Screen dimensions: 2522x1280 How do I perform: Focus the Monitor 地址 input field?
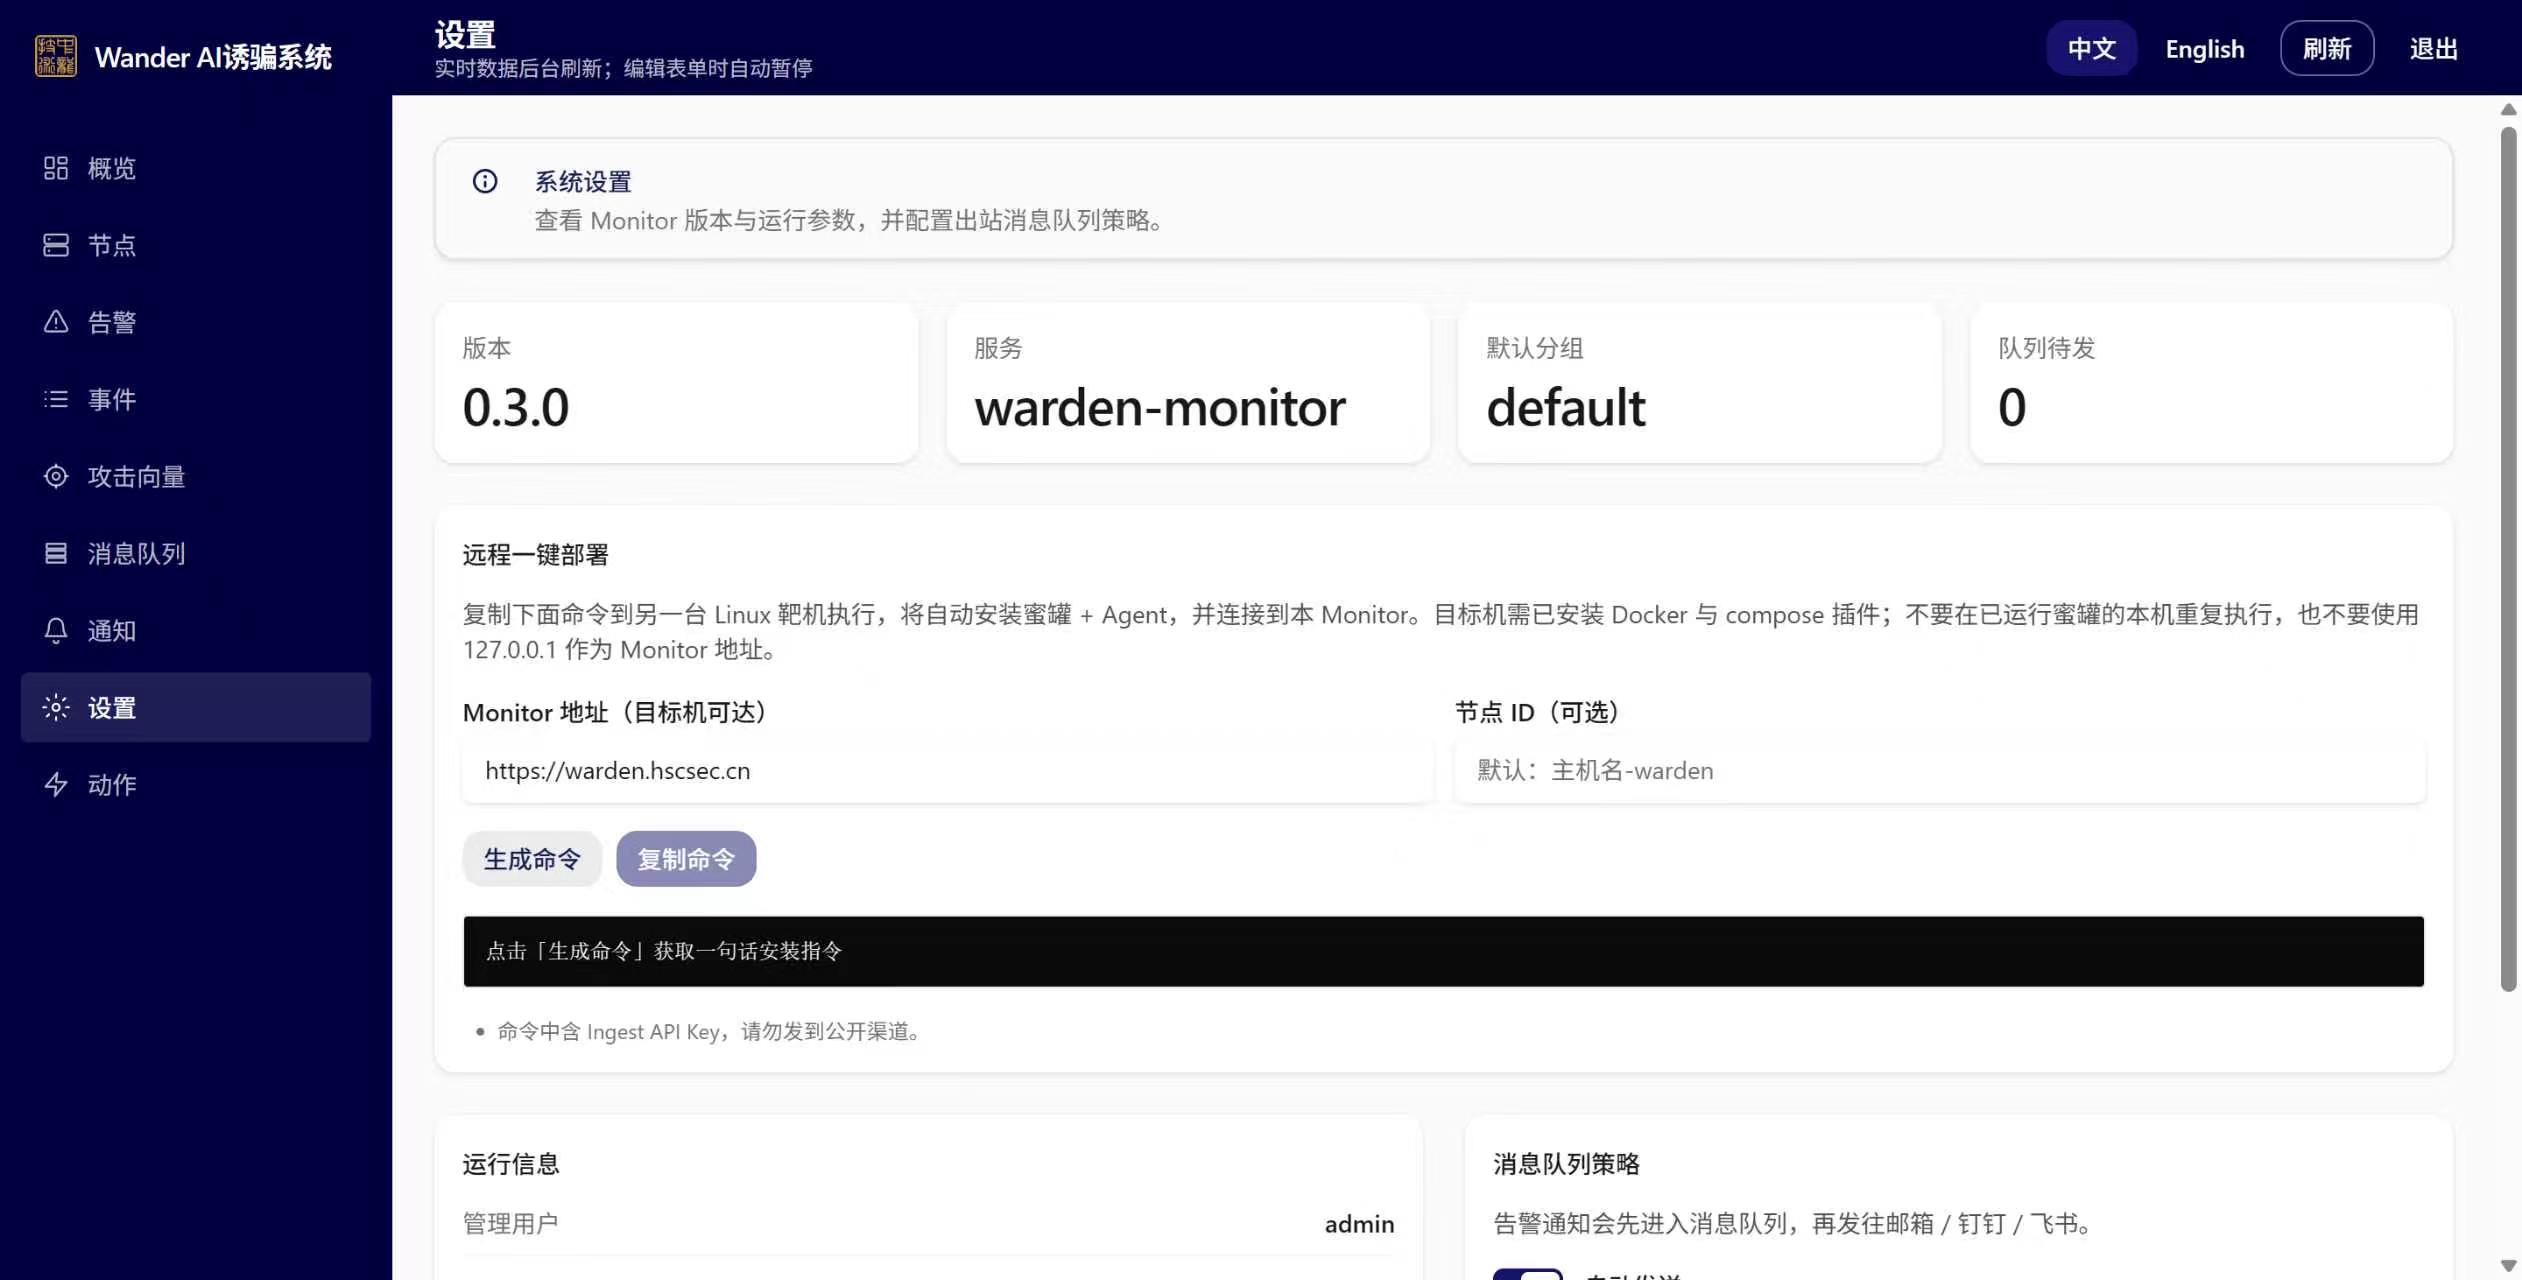[x=947, y=770]
